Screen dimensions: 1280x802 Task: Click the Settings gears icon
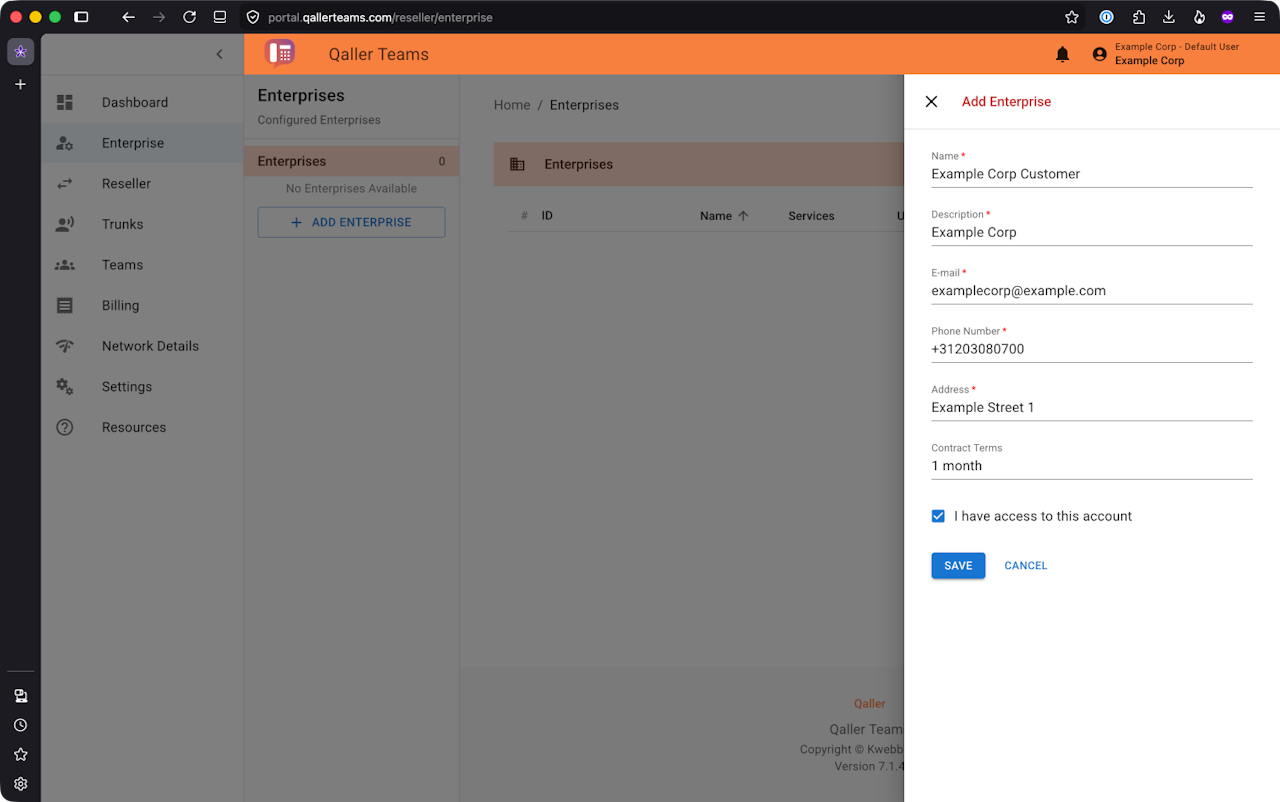(65, 387)
